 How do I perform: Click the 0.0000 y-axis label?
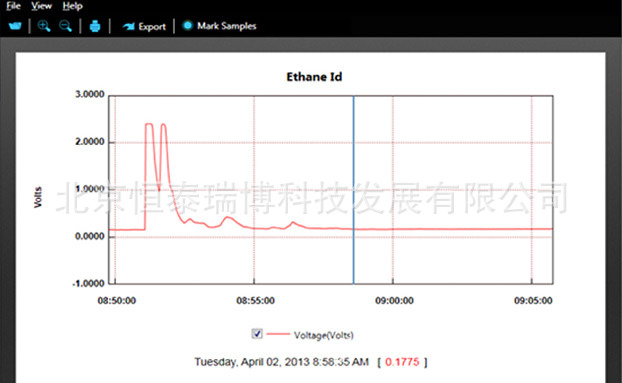coord(90,236)
